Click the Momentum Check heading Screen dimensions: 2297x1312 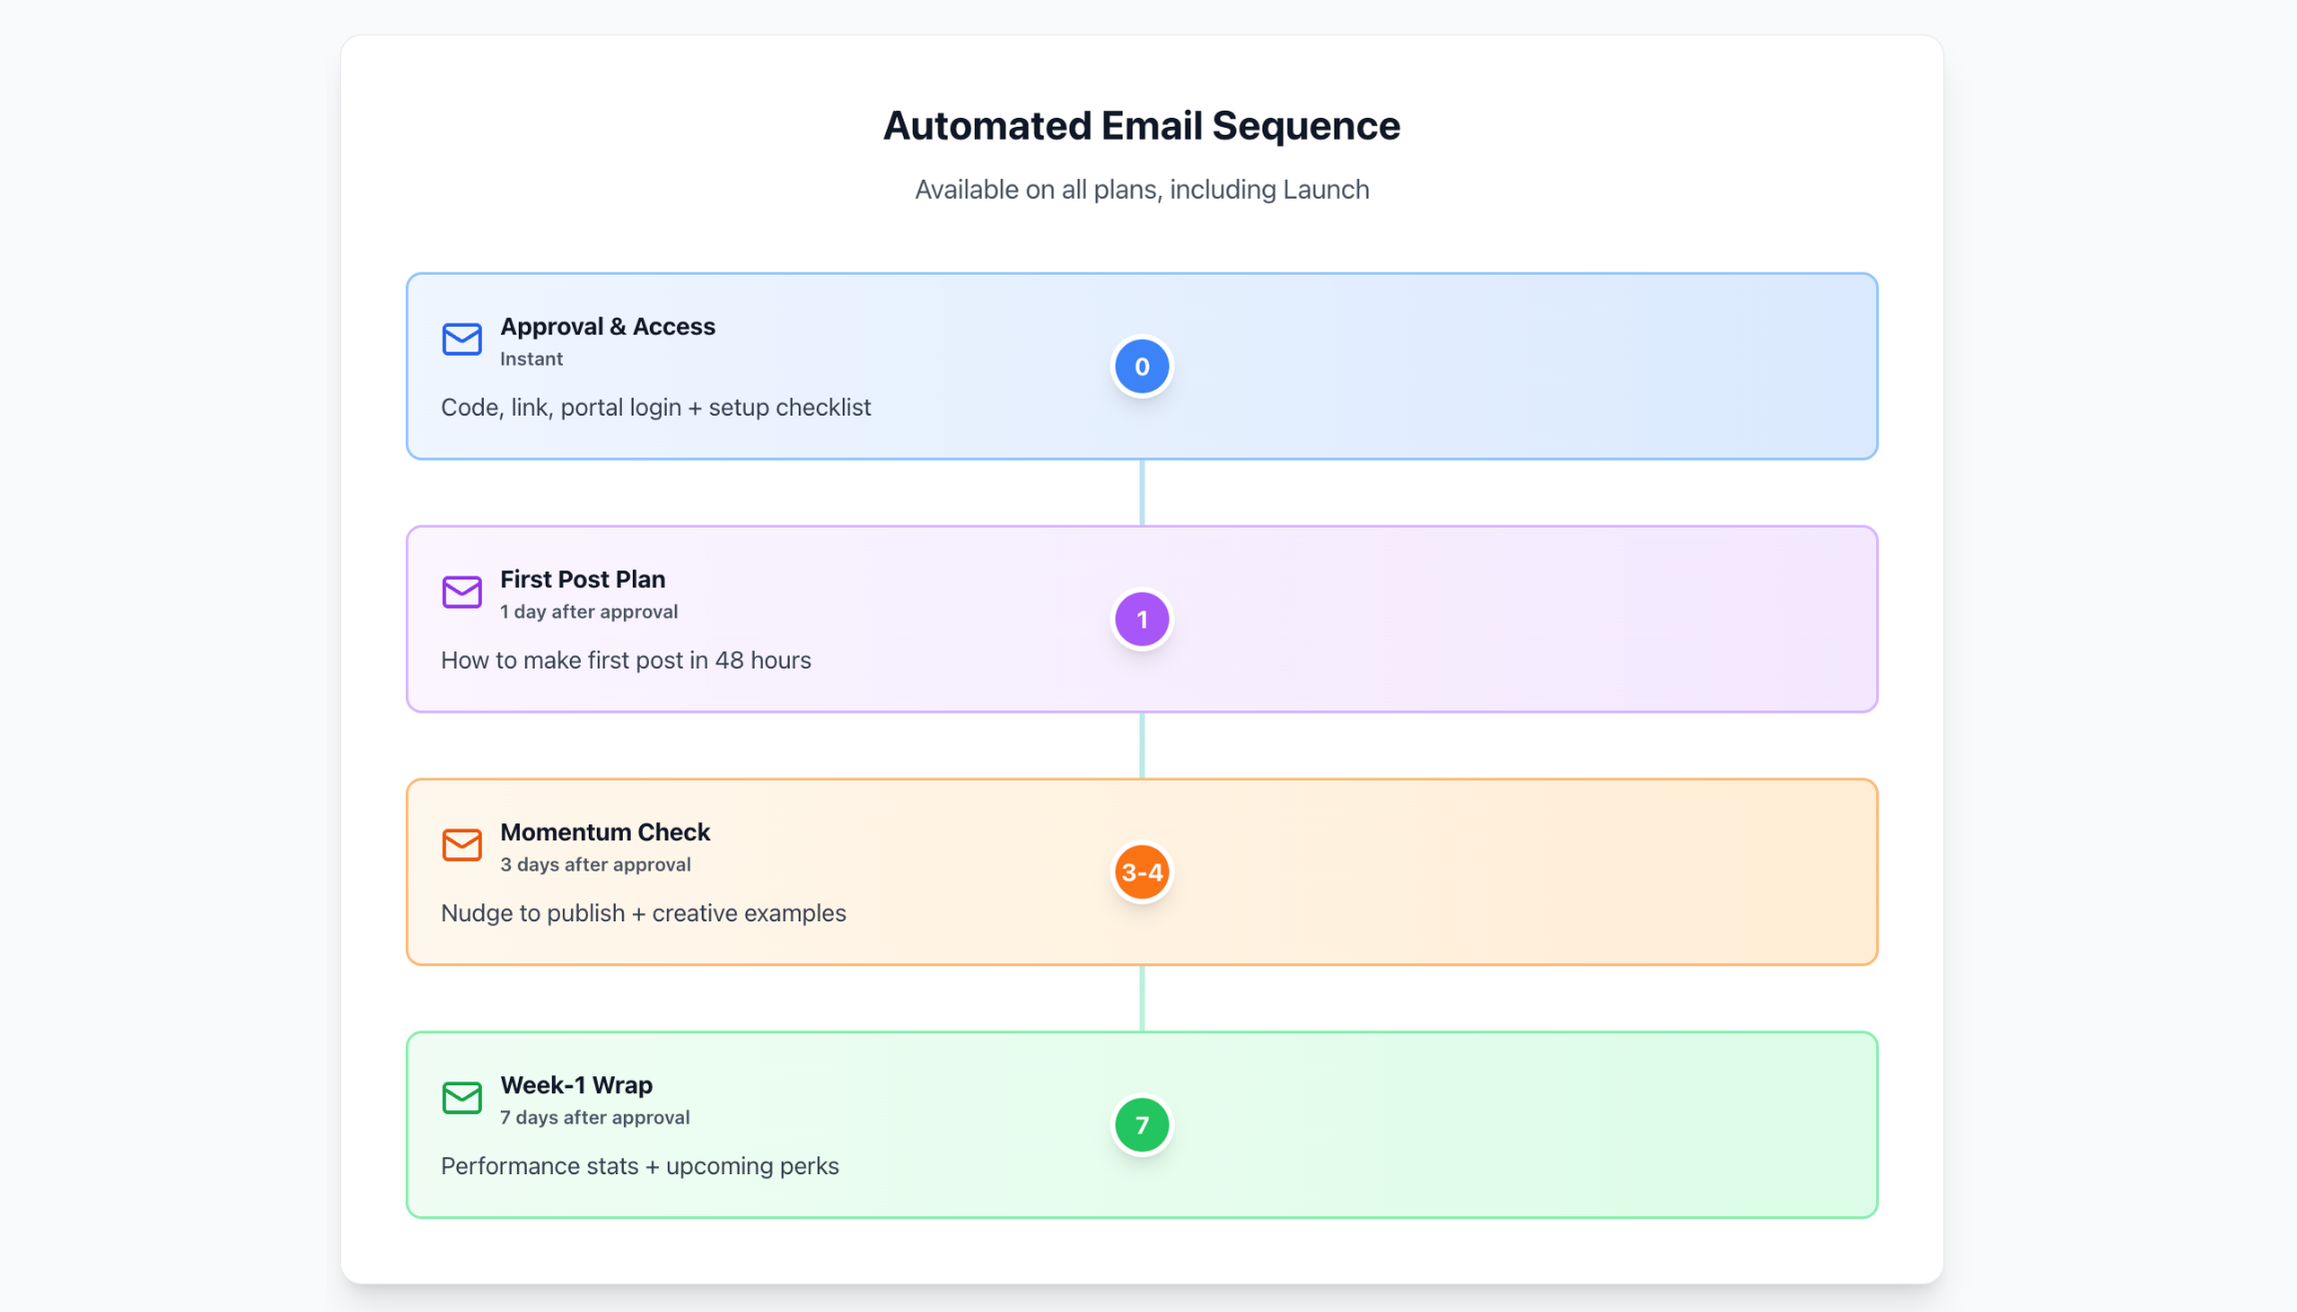click(604, 833)
